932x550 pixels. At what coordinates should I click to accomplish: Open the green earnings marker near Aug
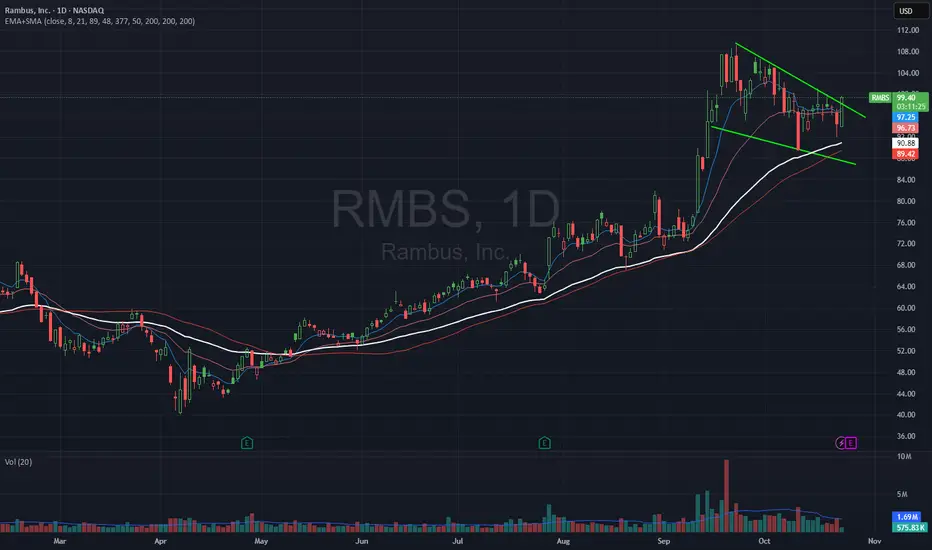point(544,443)
